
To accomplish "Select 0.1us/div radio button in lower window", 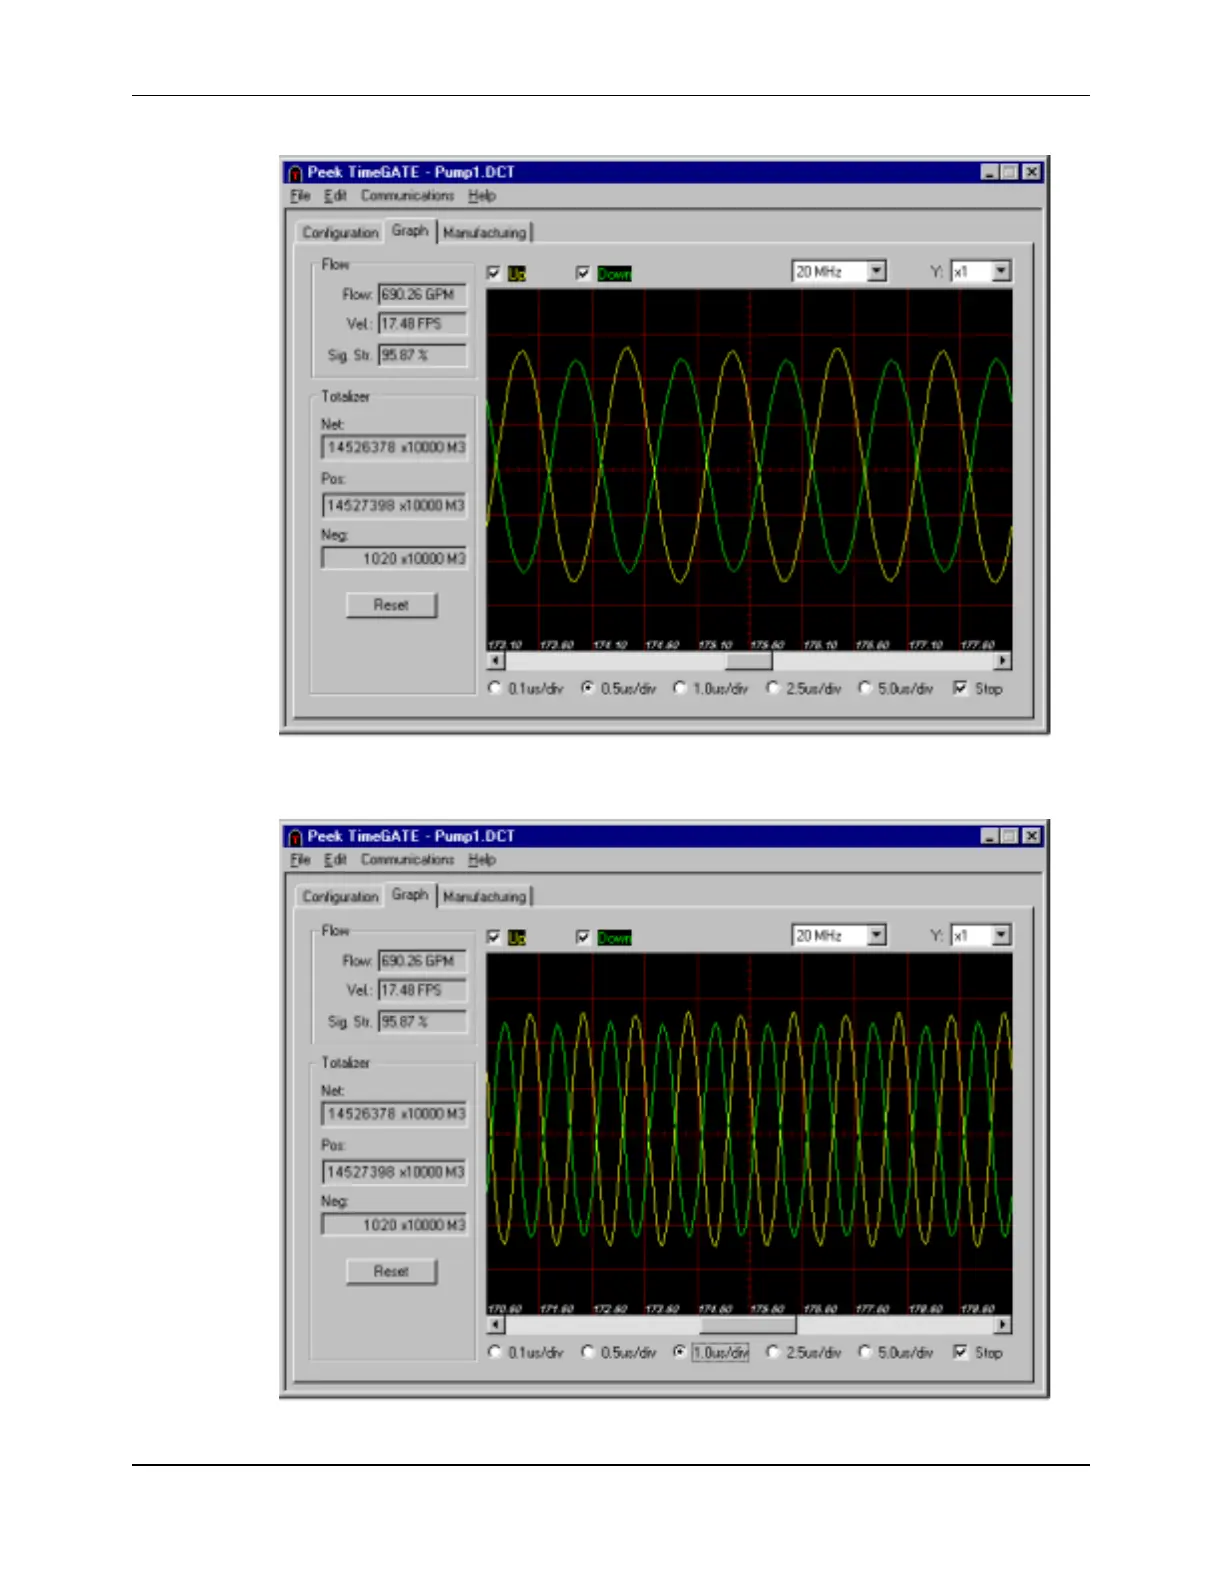I will click(x=495, y=1352).
